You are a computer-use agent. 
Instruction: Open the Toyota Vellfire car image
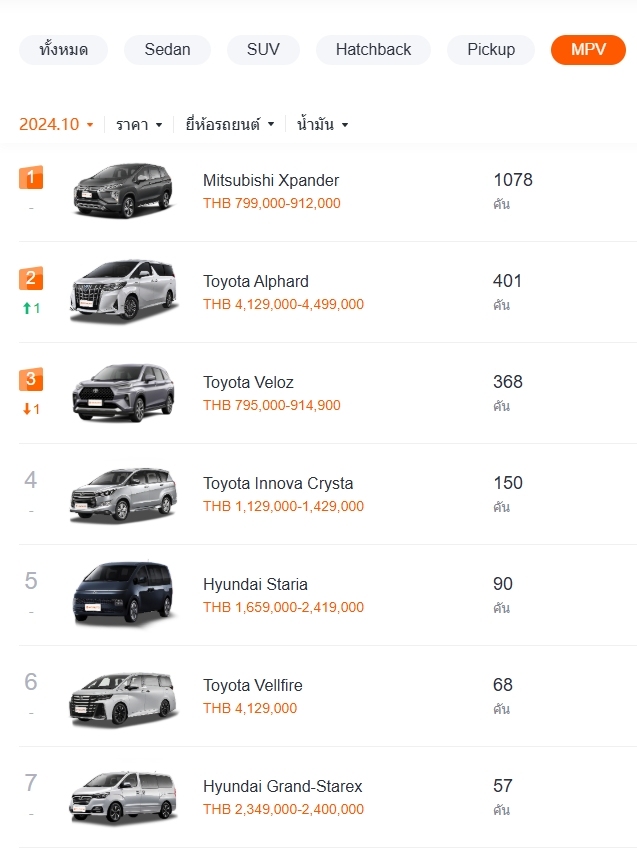pyautogui.click(x=124, y=698)
